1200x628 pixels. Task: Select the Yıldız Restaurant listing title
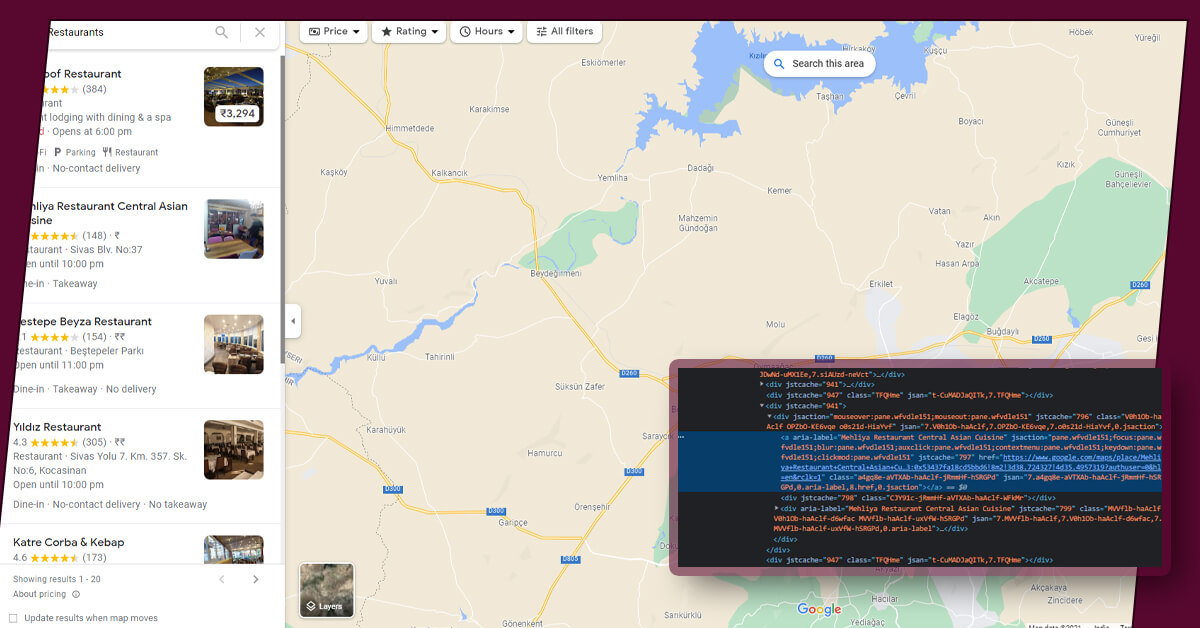(57, 427)
